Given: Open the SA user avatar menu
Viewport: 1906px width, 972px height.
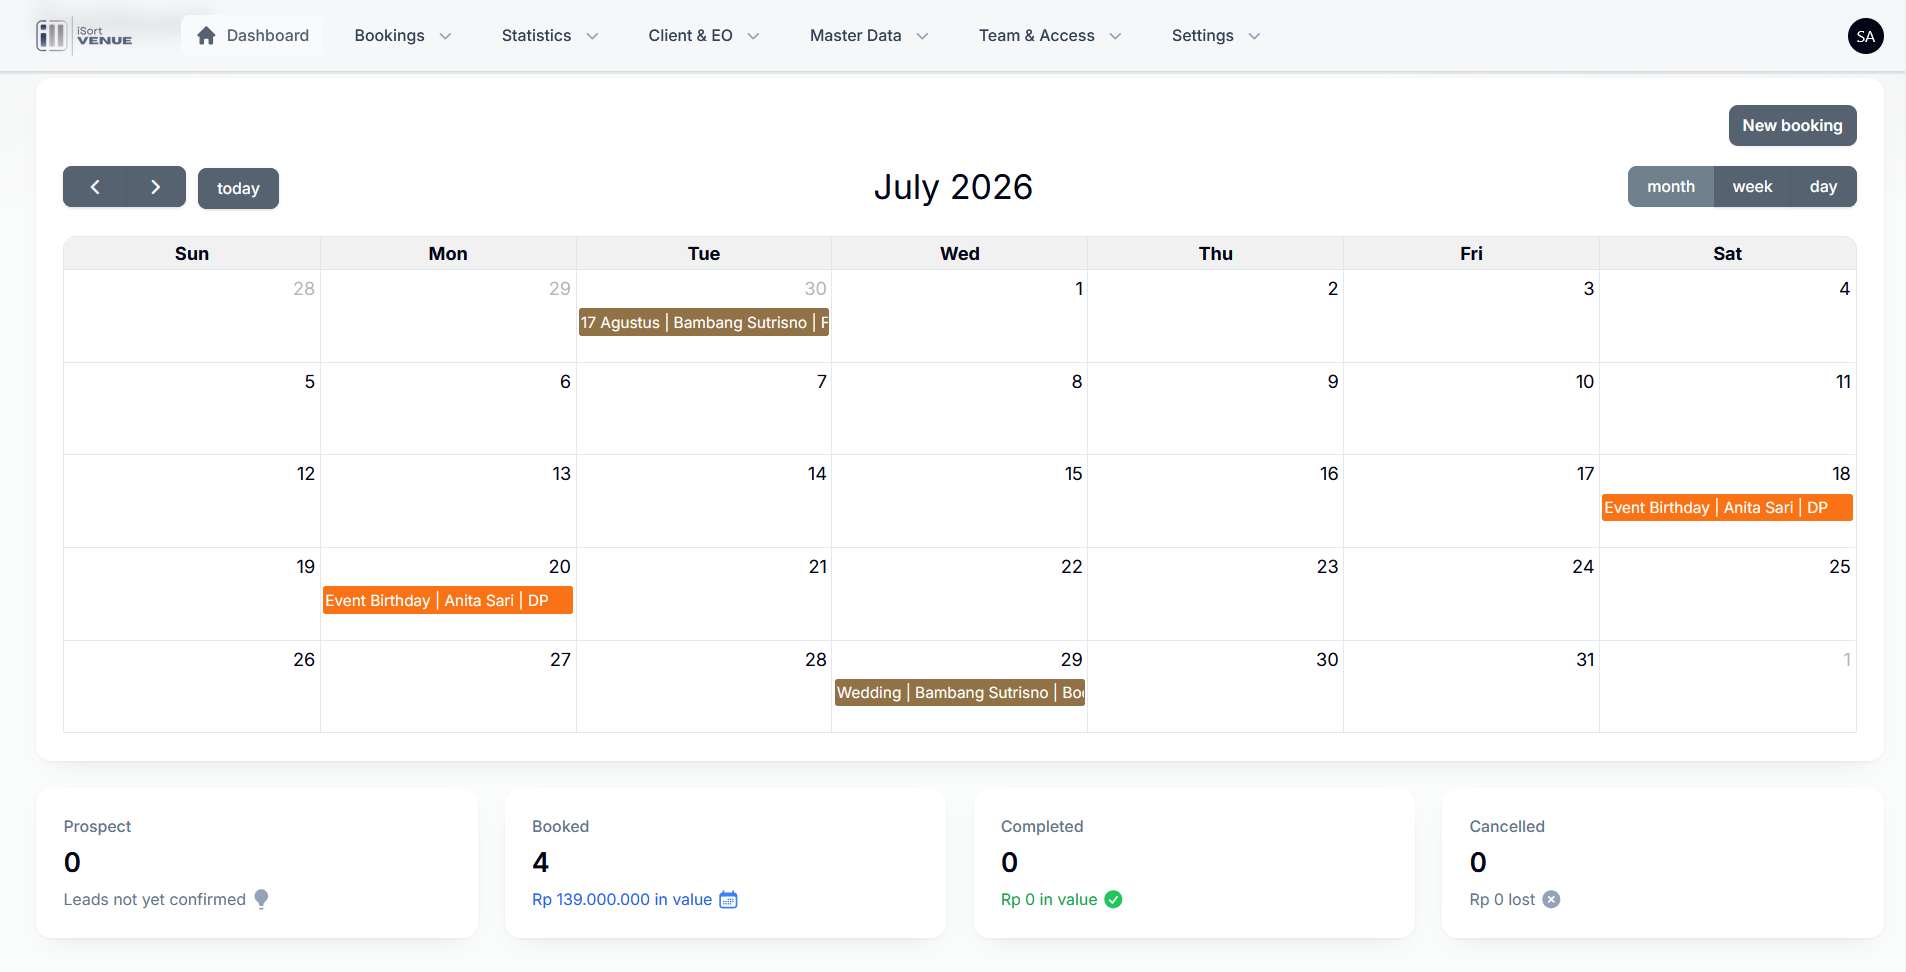Looking at the screenshot, I should point(1865,36).
